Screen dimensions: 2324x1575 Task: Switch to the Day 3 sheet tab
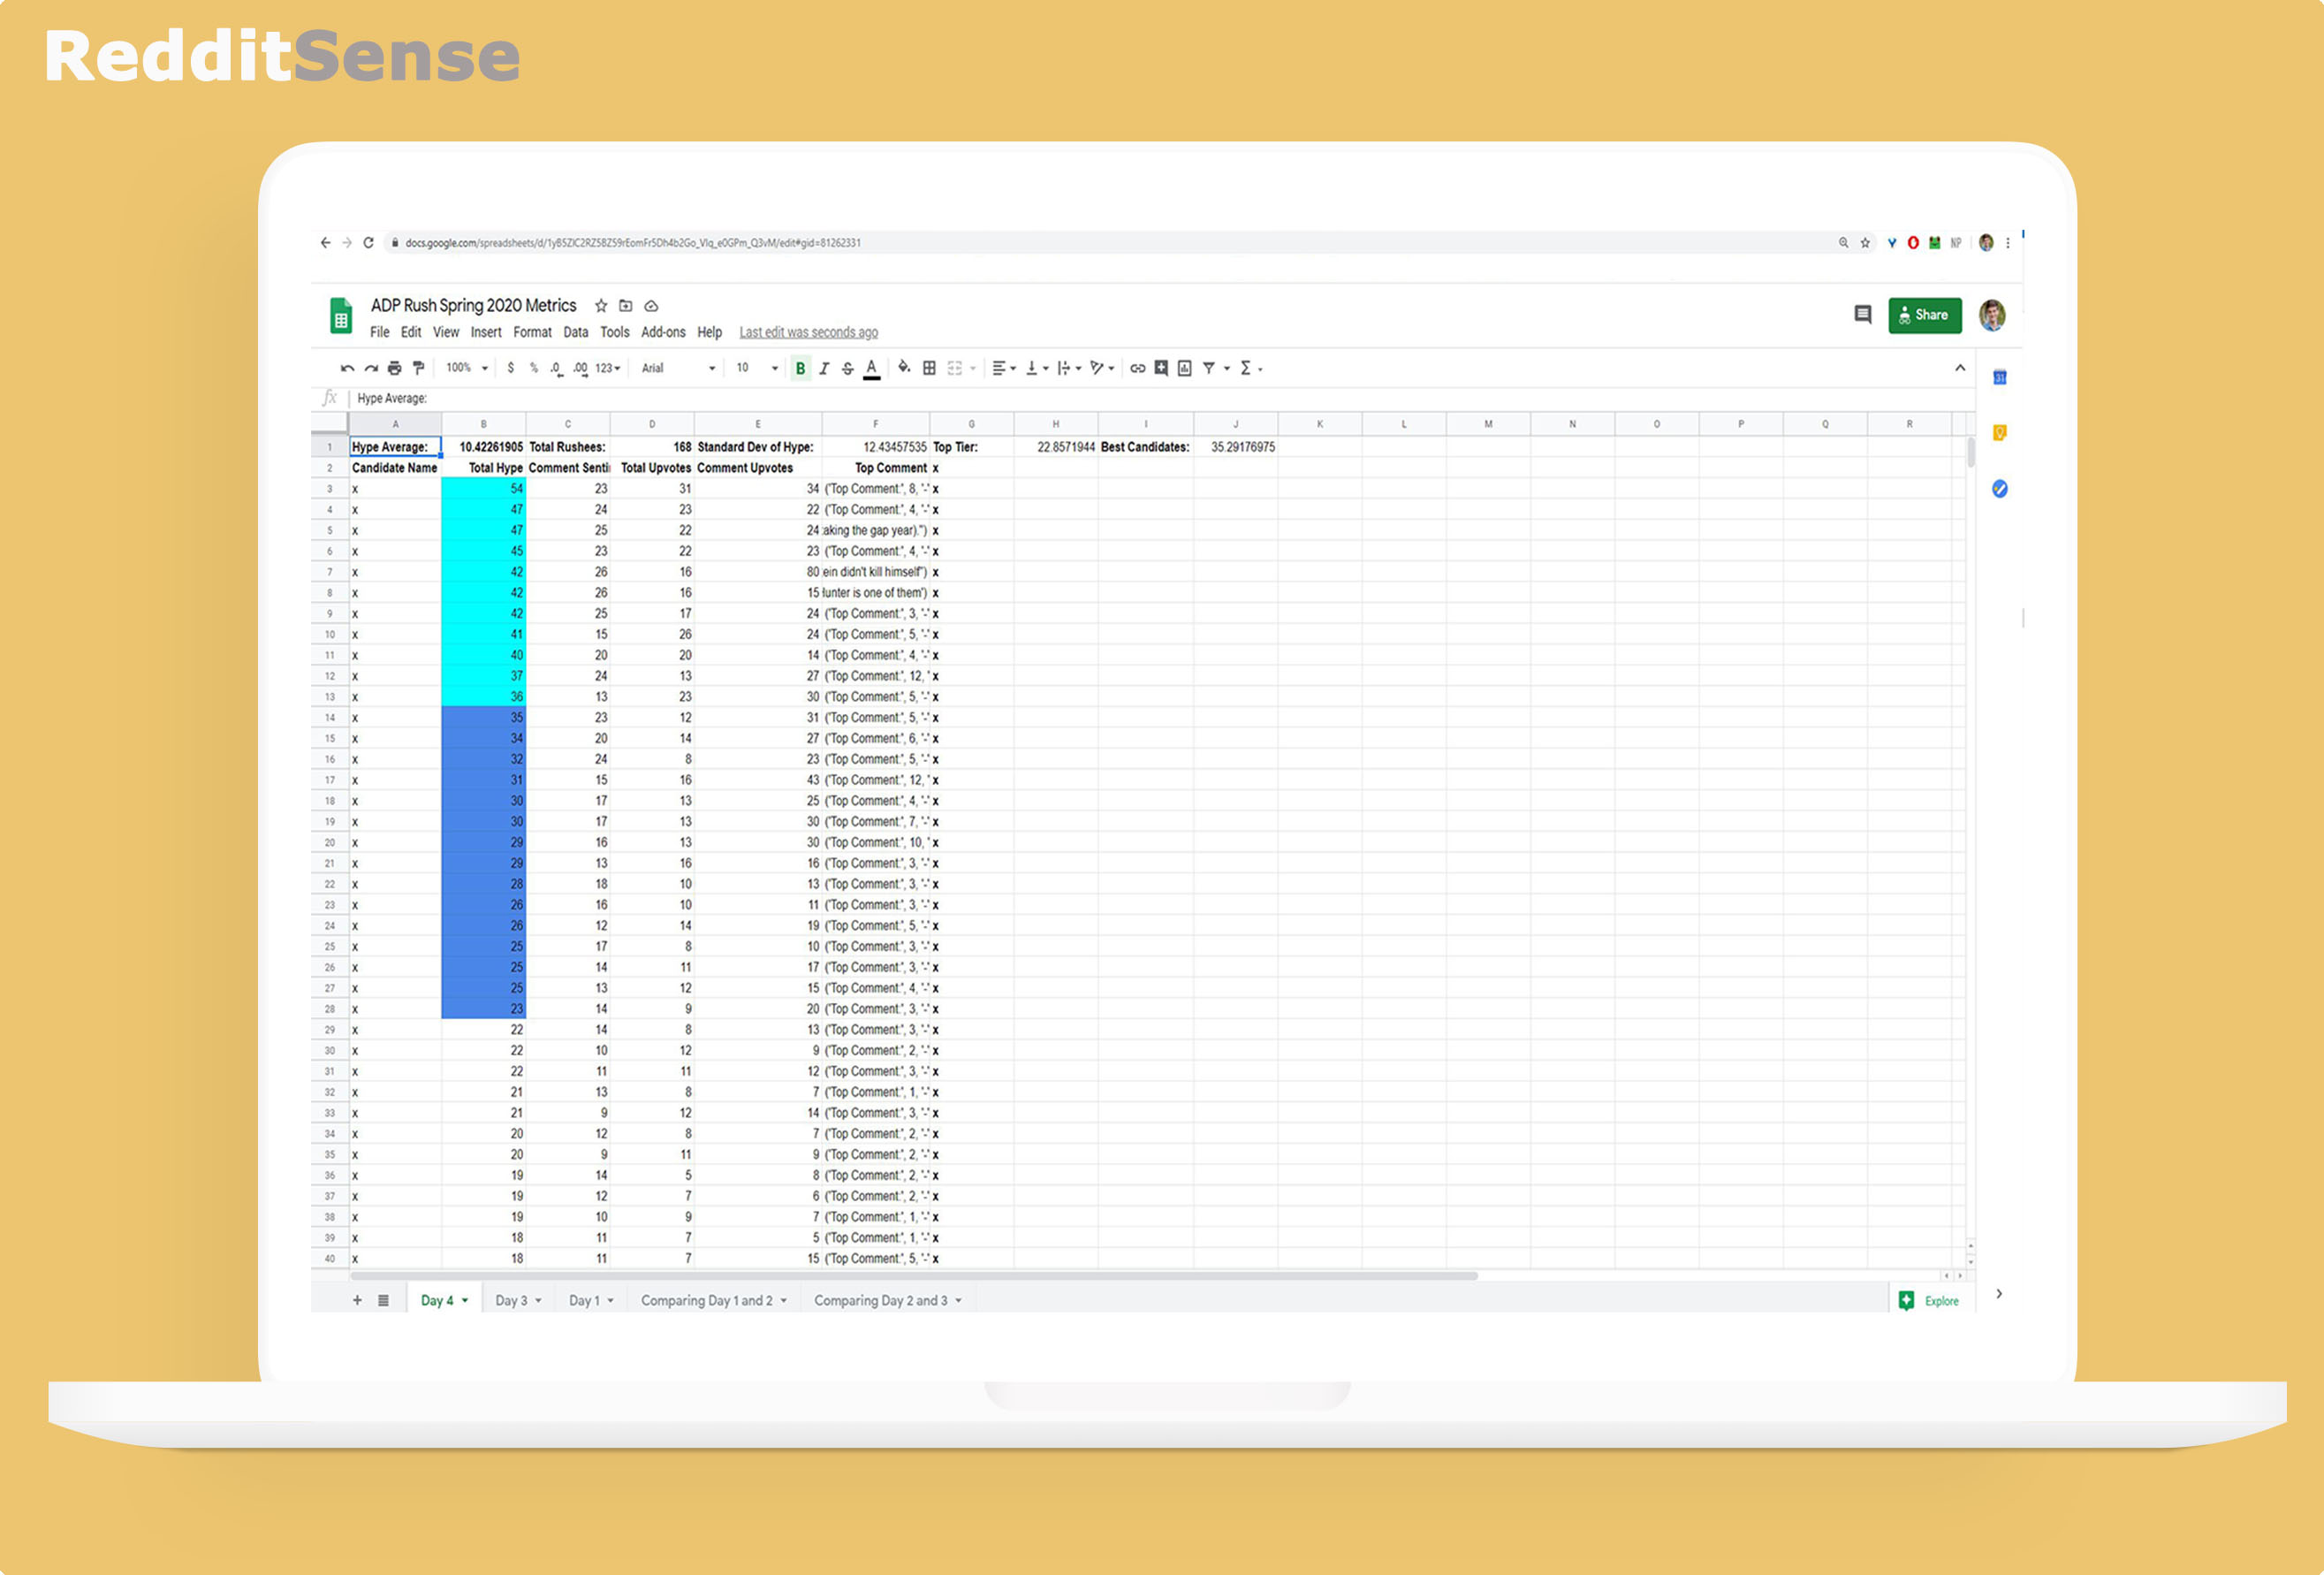pyautogui.click(x=518, y=1300)
